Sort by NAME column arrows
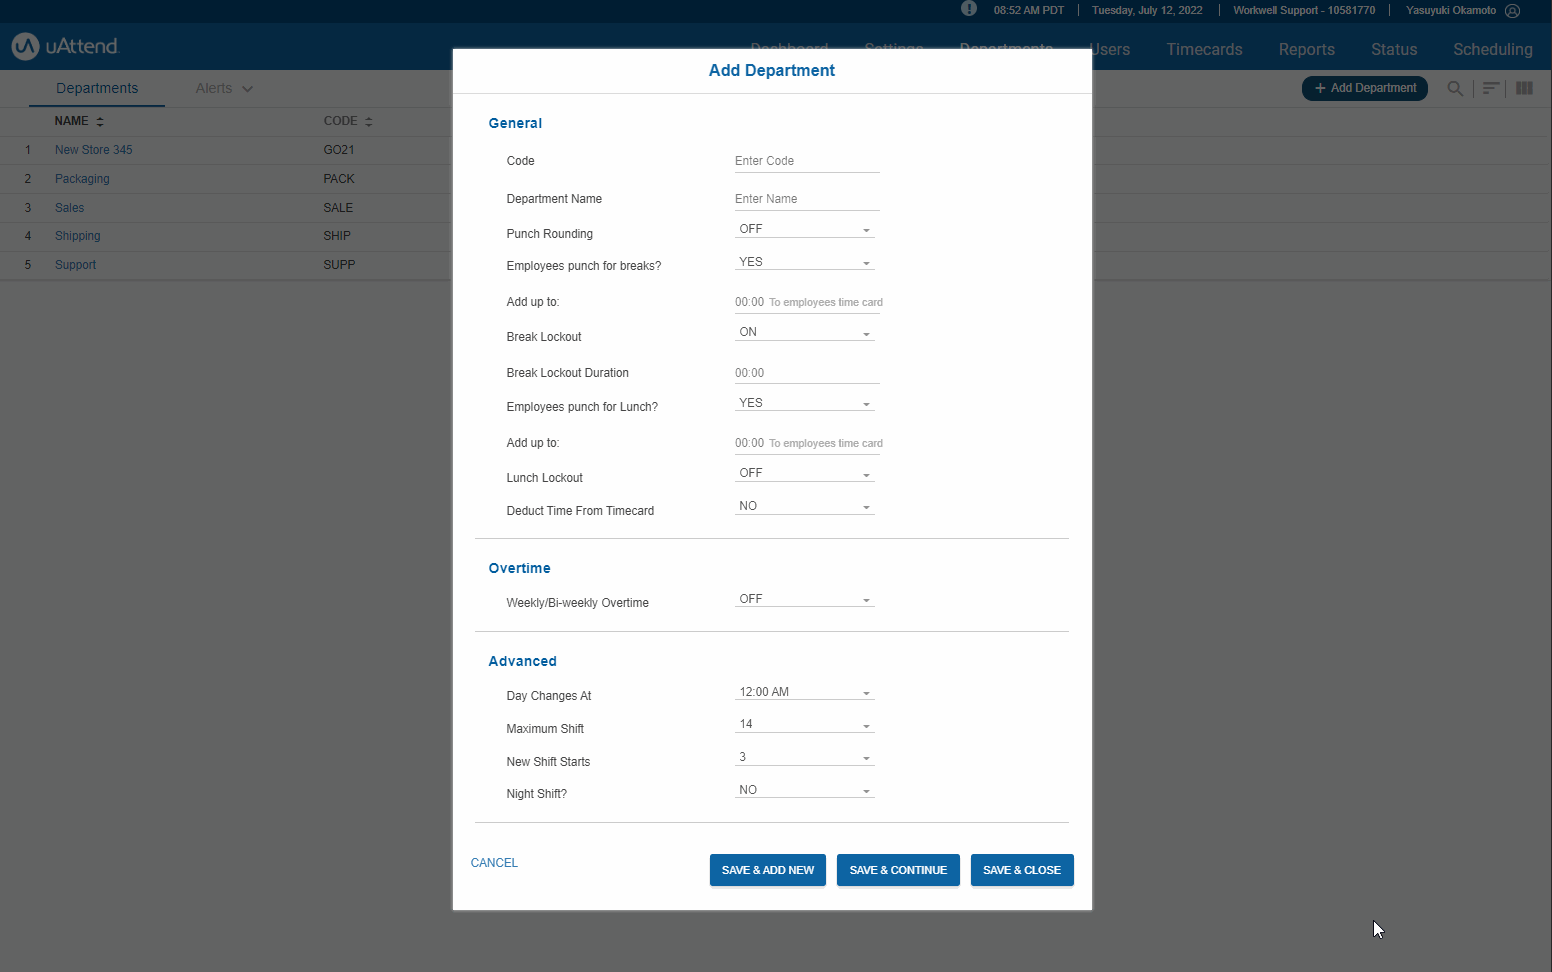Viewport: 1552px width, 972px height. pos(100,121)
